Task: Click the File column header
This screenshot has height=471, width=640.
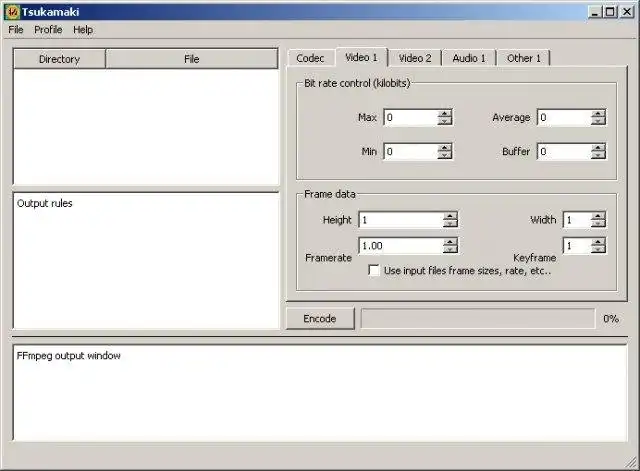Action: [191, 59]
